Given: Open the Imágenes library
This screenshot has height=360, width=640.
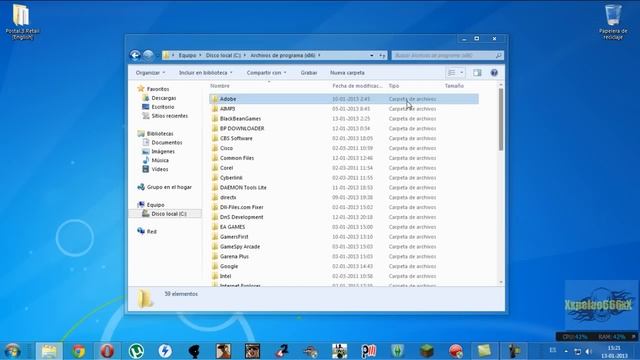Looking at the screenshot, I should pyautogui.click(x=163, y=151).
